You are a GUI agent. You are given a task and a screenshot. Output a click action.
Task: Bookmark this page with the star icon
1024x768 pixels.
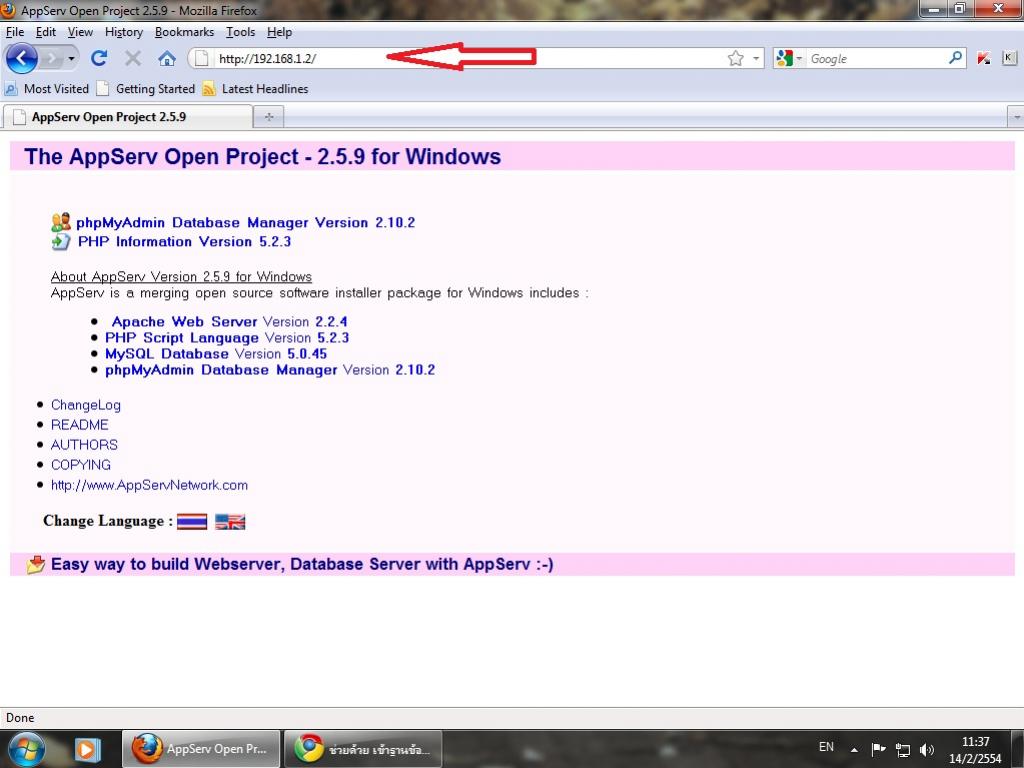735,59
